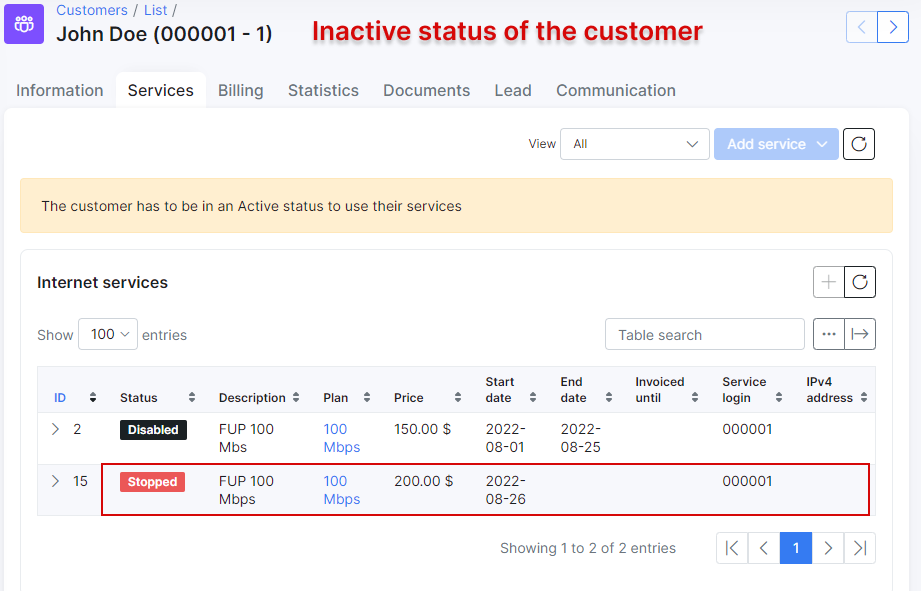Viewport: 921px width, 591px height.
Task: Refresh services using the icon beside Add service
Action: pos(858,144)
